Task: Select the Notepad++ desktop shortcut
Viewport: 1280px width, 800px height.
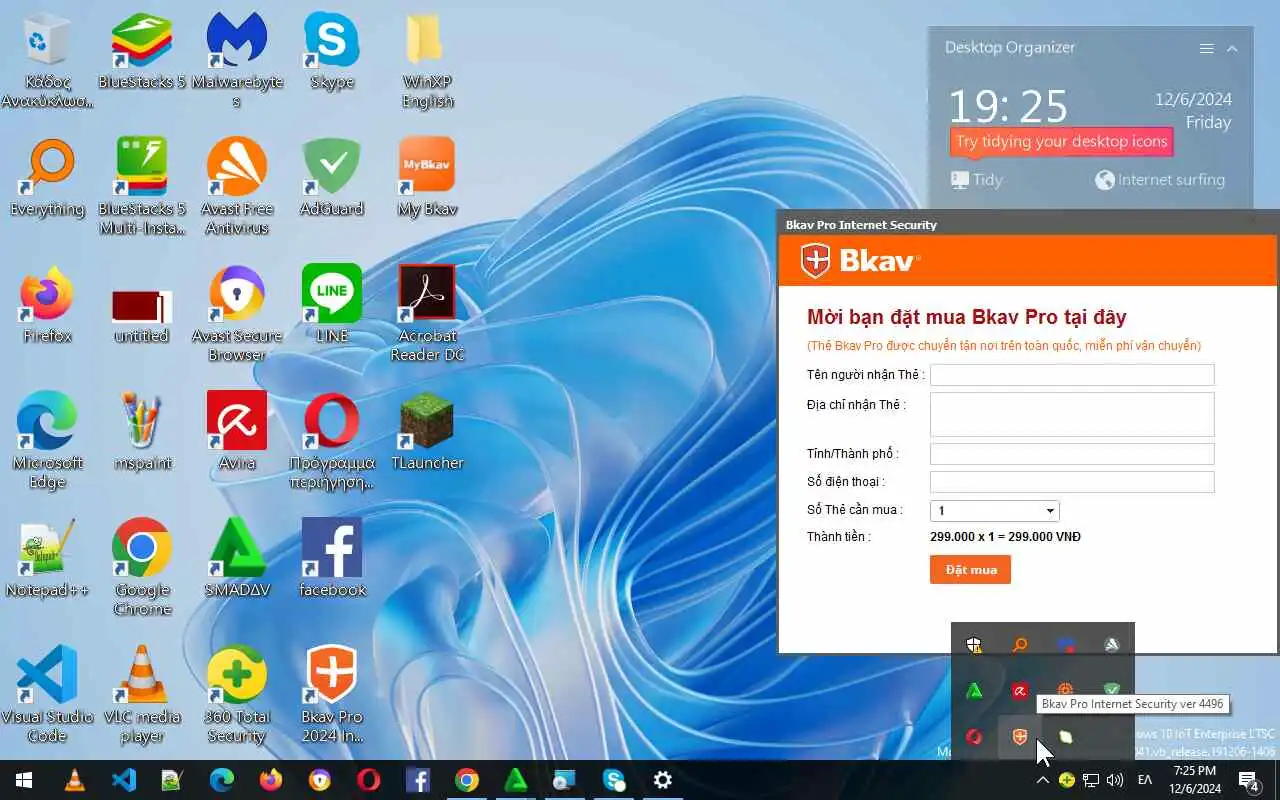Action: click(47, 559)
